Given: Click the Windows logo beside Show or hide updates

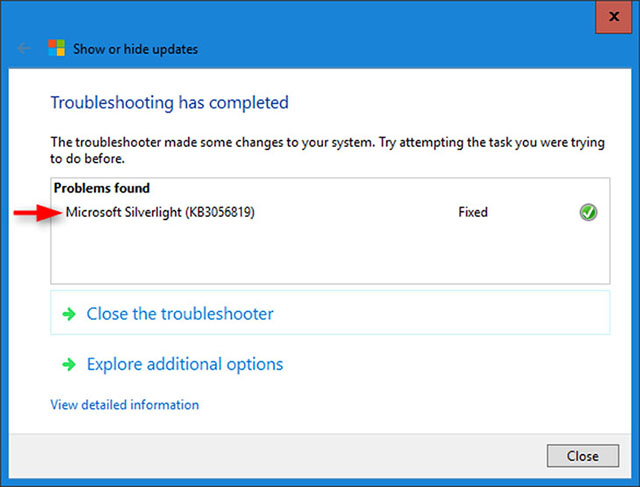Looking at the screenshot, I should (x=56, y=48).
